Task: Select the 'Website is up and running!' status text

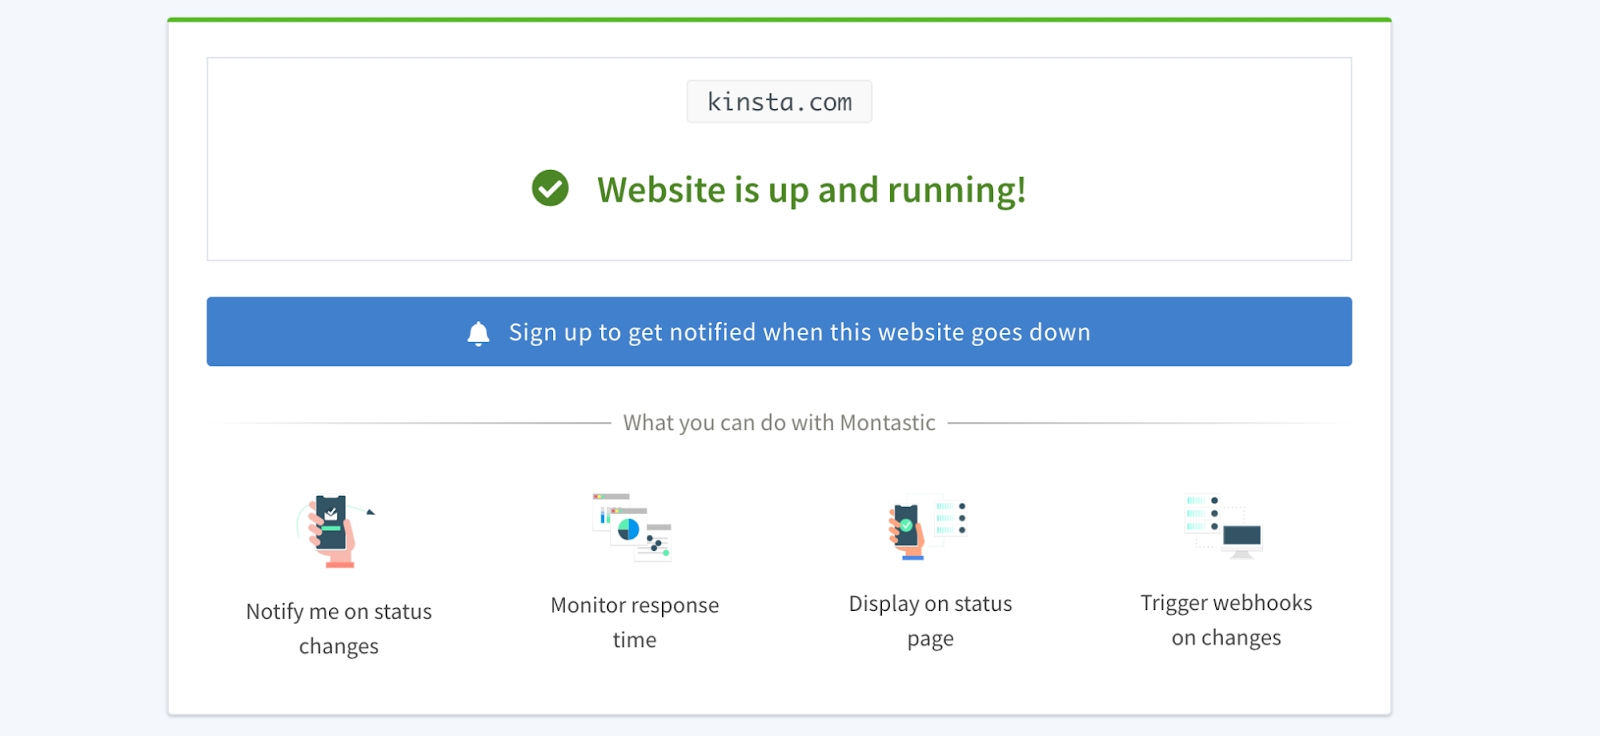Action: point(811,189)
